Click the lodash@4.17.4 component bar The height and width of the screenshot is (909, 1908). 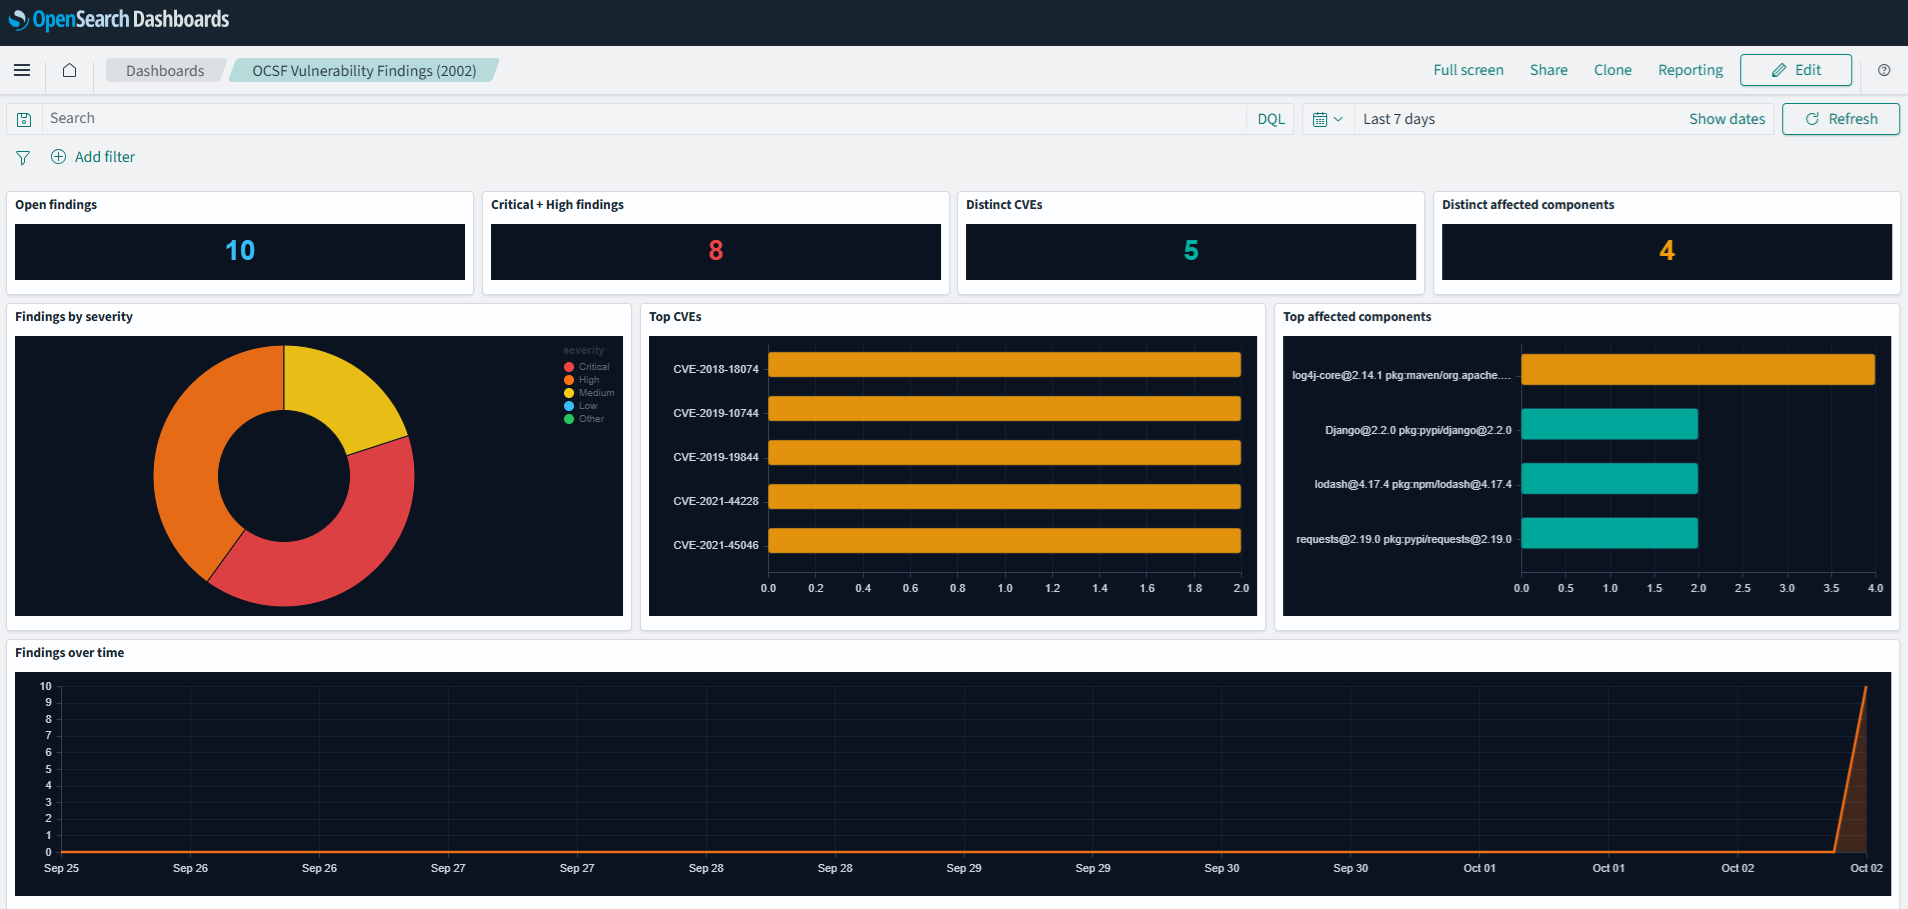1609,479
